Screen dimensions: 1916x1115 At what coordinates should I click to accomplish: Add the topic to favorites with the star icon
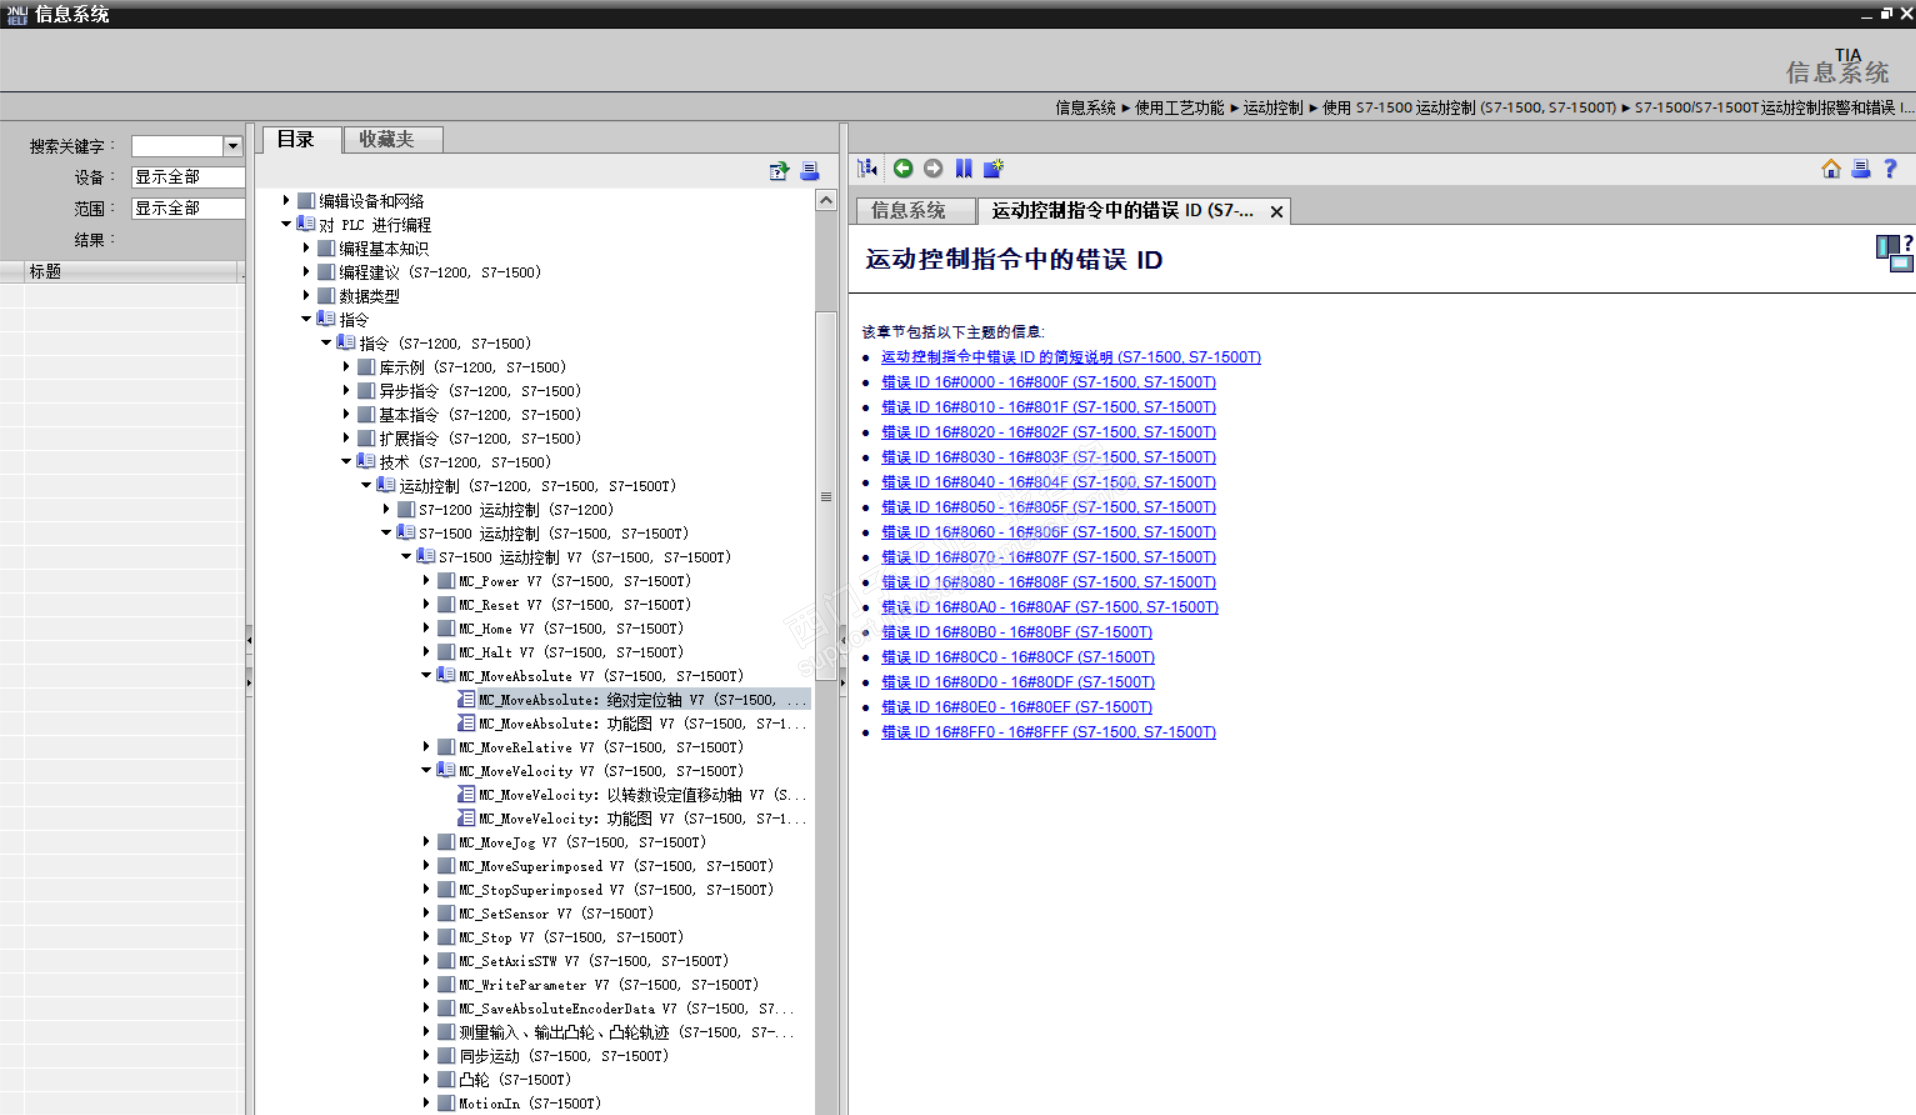[x=993, y=168]
